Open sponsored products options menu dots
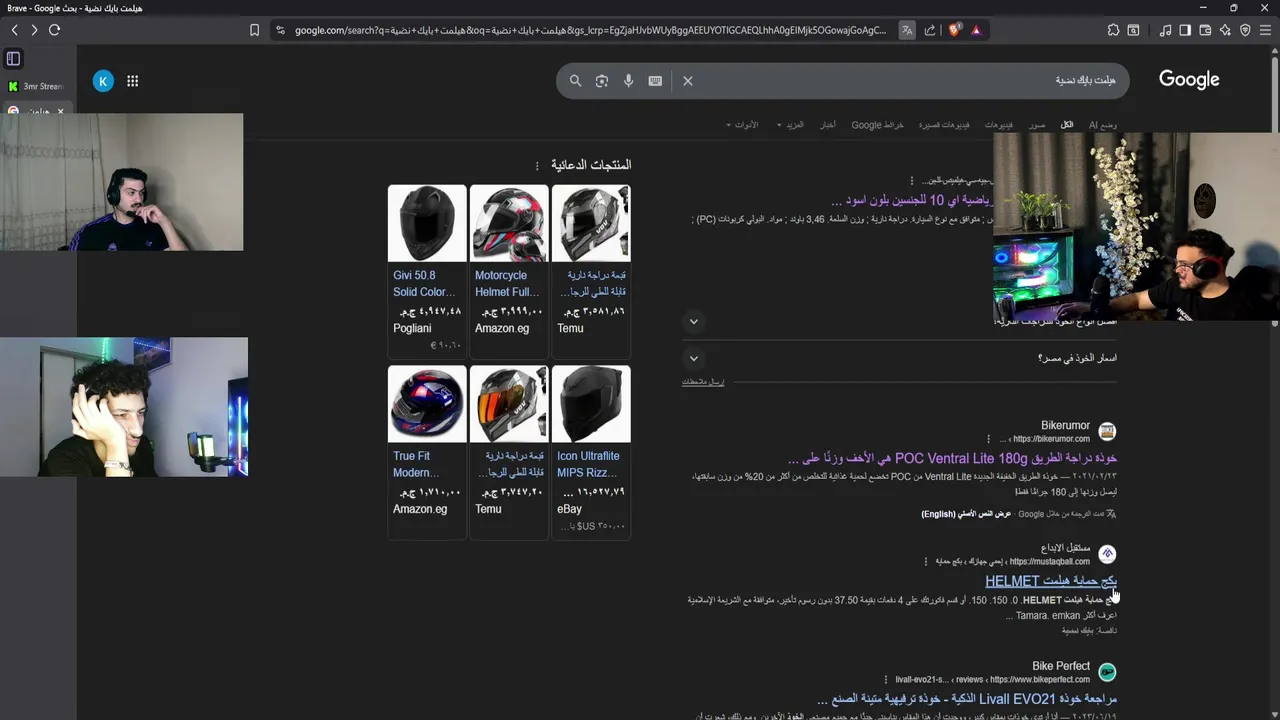The height and width of the screenshot is (720, 1280). pyautogui.click(x=537, y=166)
